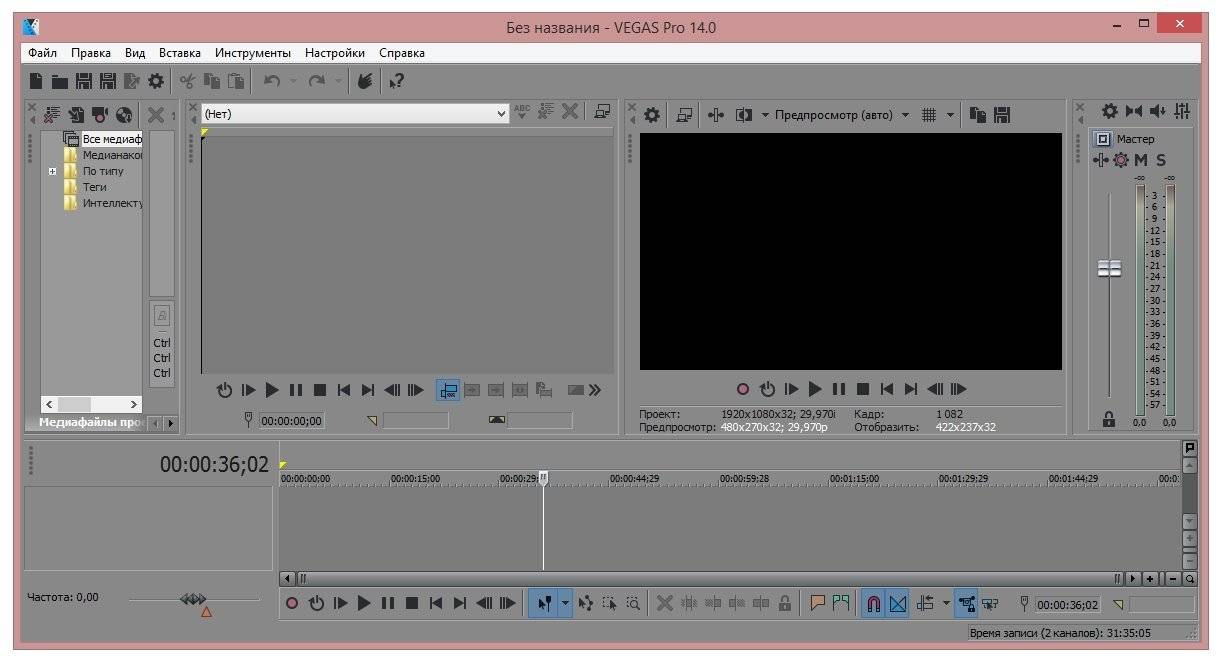Click the Redo arrow icon

[317, 81]
